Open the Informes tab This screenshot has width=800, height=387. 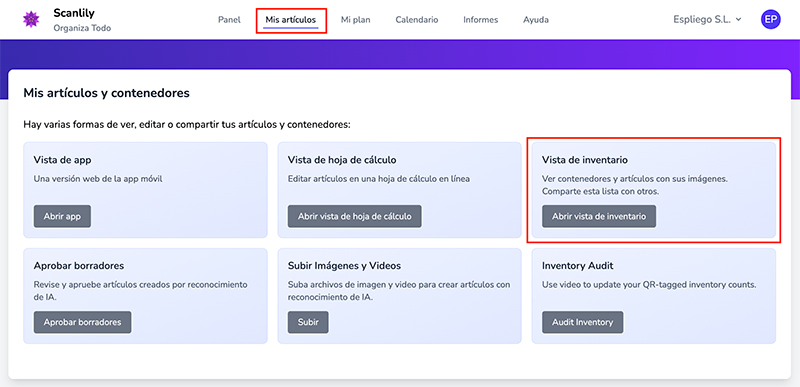[481, 20]
